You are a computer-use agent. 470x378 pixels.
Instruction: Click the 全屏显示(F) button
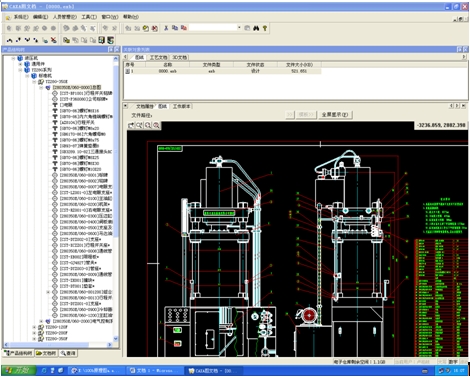coord(335,115)
